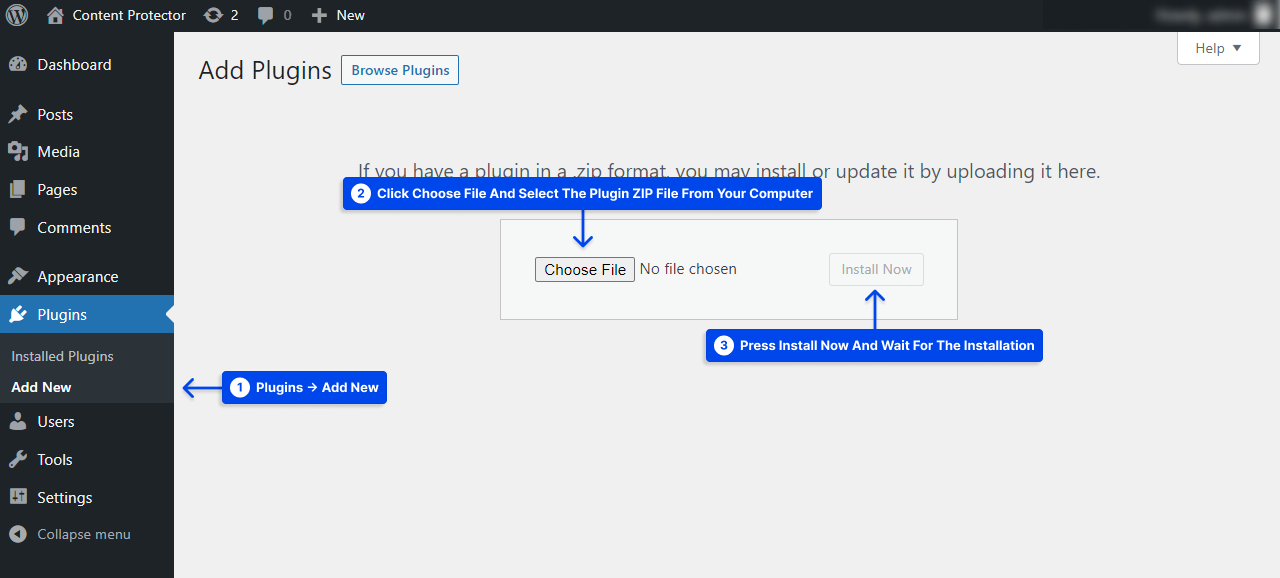Click the Plugins plug icon in the sidebar
The height and width of the screenshot is (578, 1280).
(17, 314)
